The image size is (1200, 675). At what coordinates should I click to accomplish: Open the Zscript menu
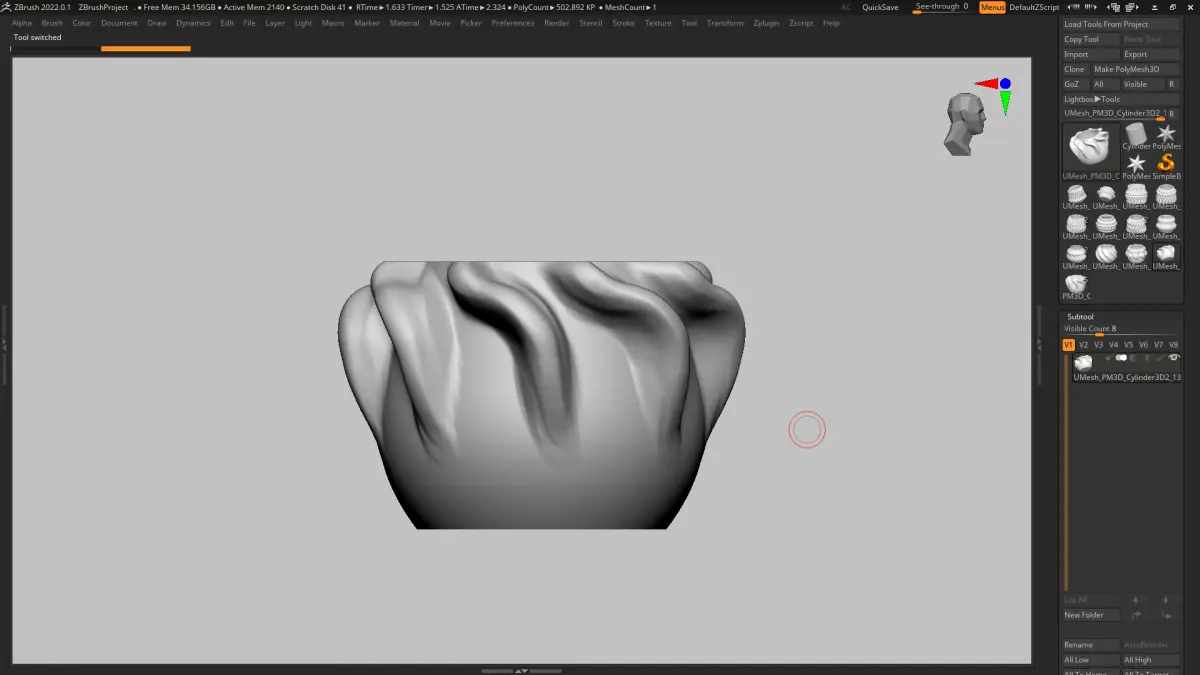[801, 23]
